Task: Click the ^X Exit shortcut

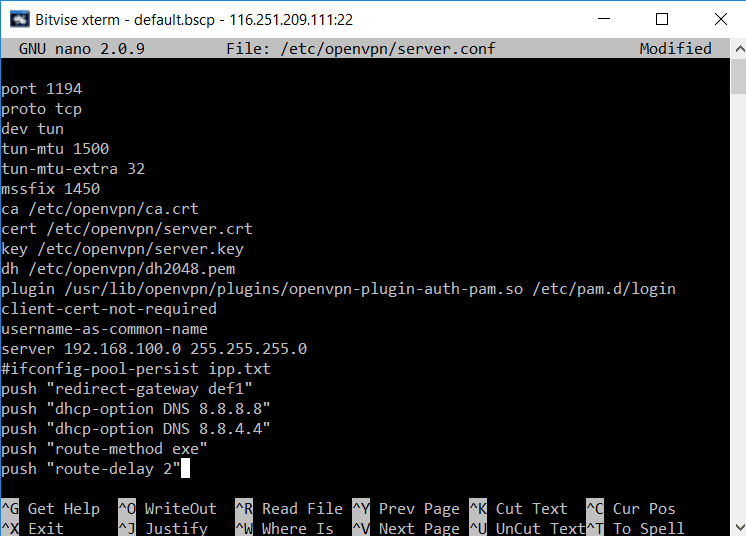Action: coord(32,528)
